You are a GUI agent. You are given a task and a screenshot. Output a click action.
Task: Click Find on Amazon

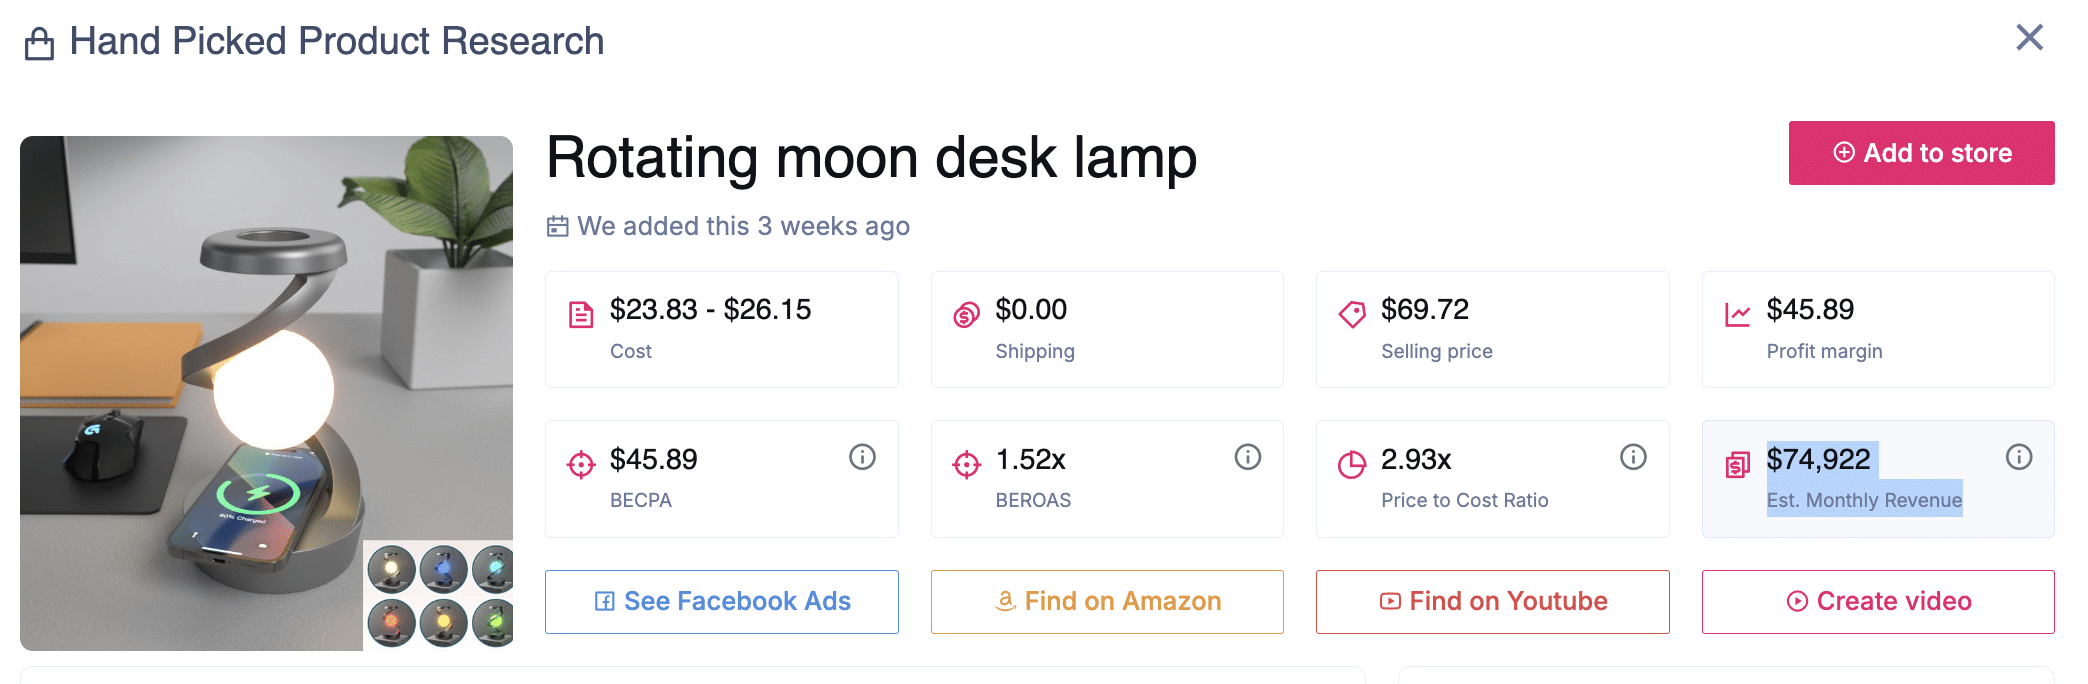pos(1106,601)
